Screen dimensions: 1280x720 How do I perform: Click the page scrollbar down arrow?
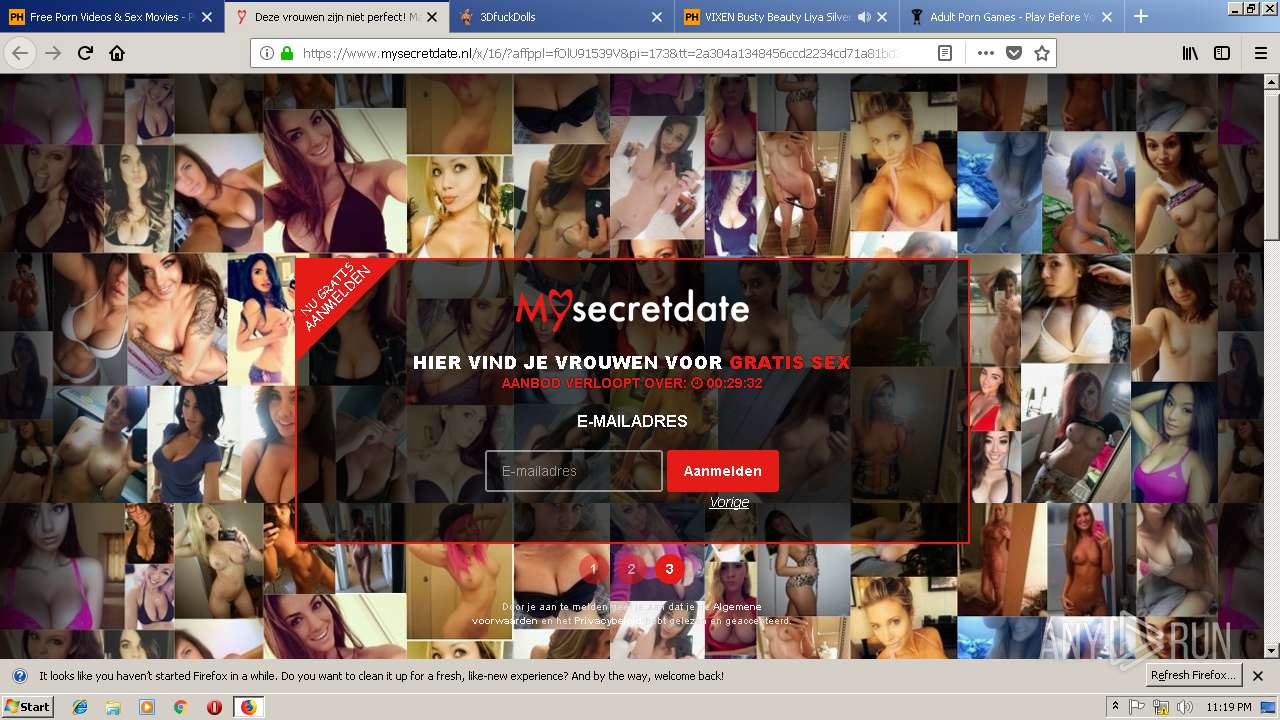1272,651
